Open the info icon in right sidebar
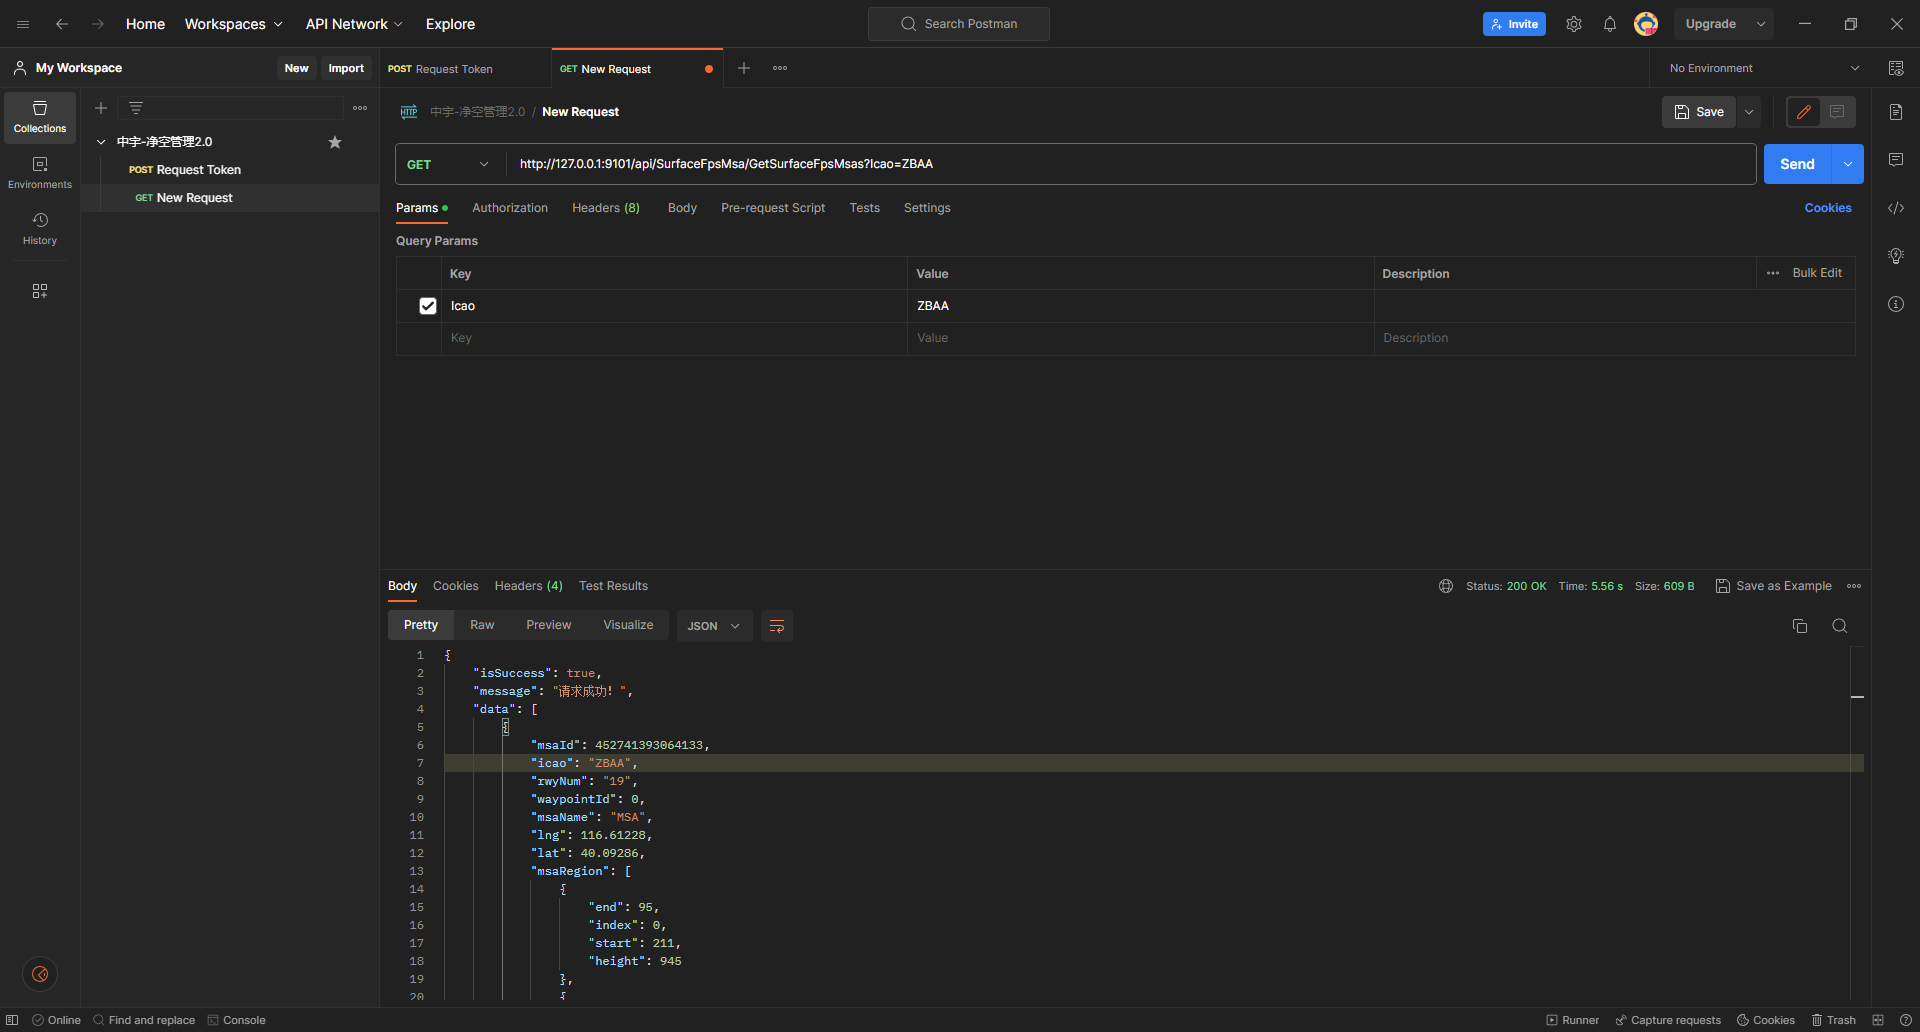 1896,304
